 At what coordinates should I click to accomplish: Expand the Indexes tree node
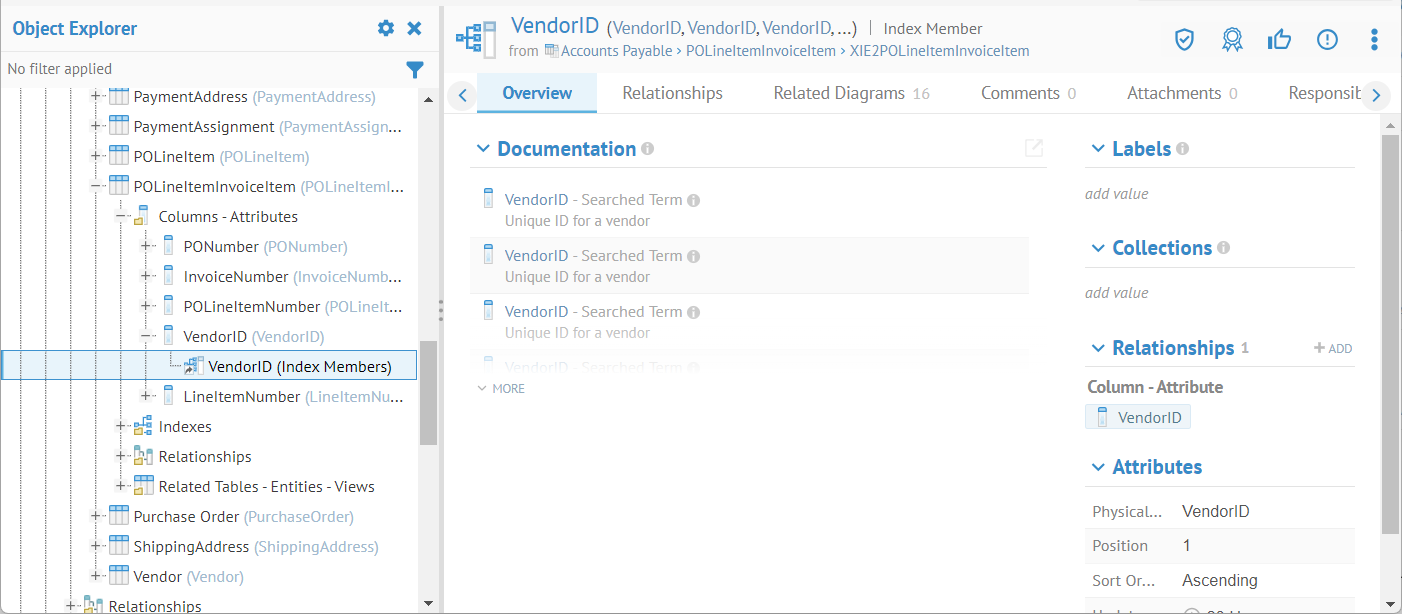point(122,426)
